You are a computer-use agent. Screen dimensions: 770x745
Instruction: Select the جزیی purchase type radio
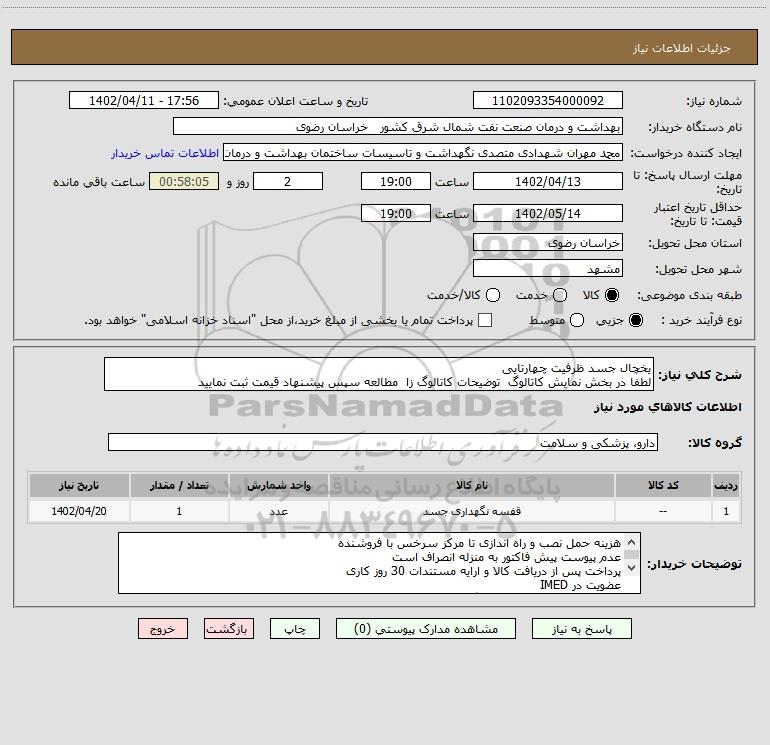[635, 320]
